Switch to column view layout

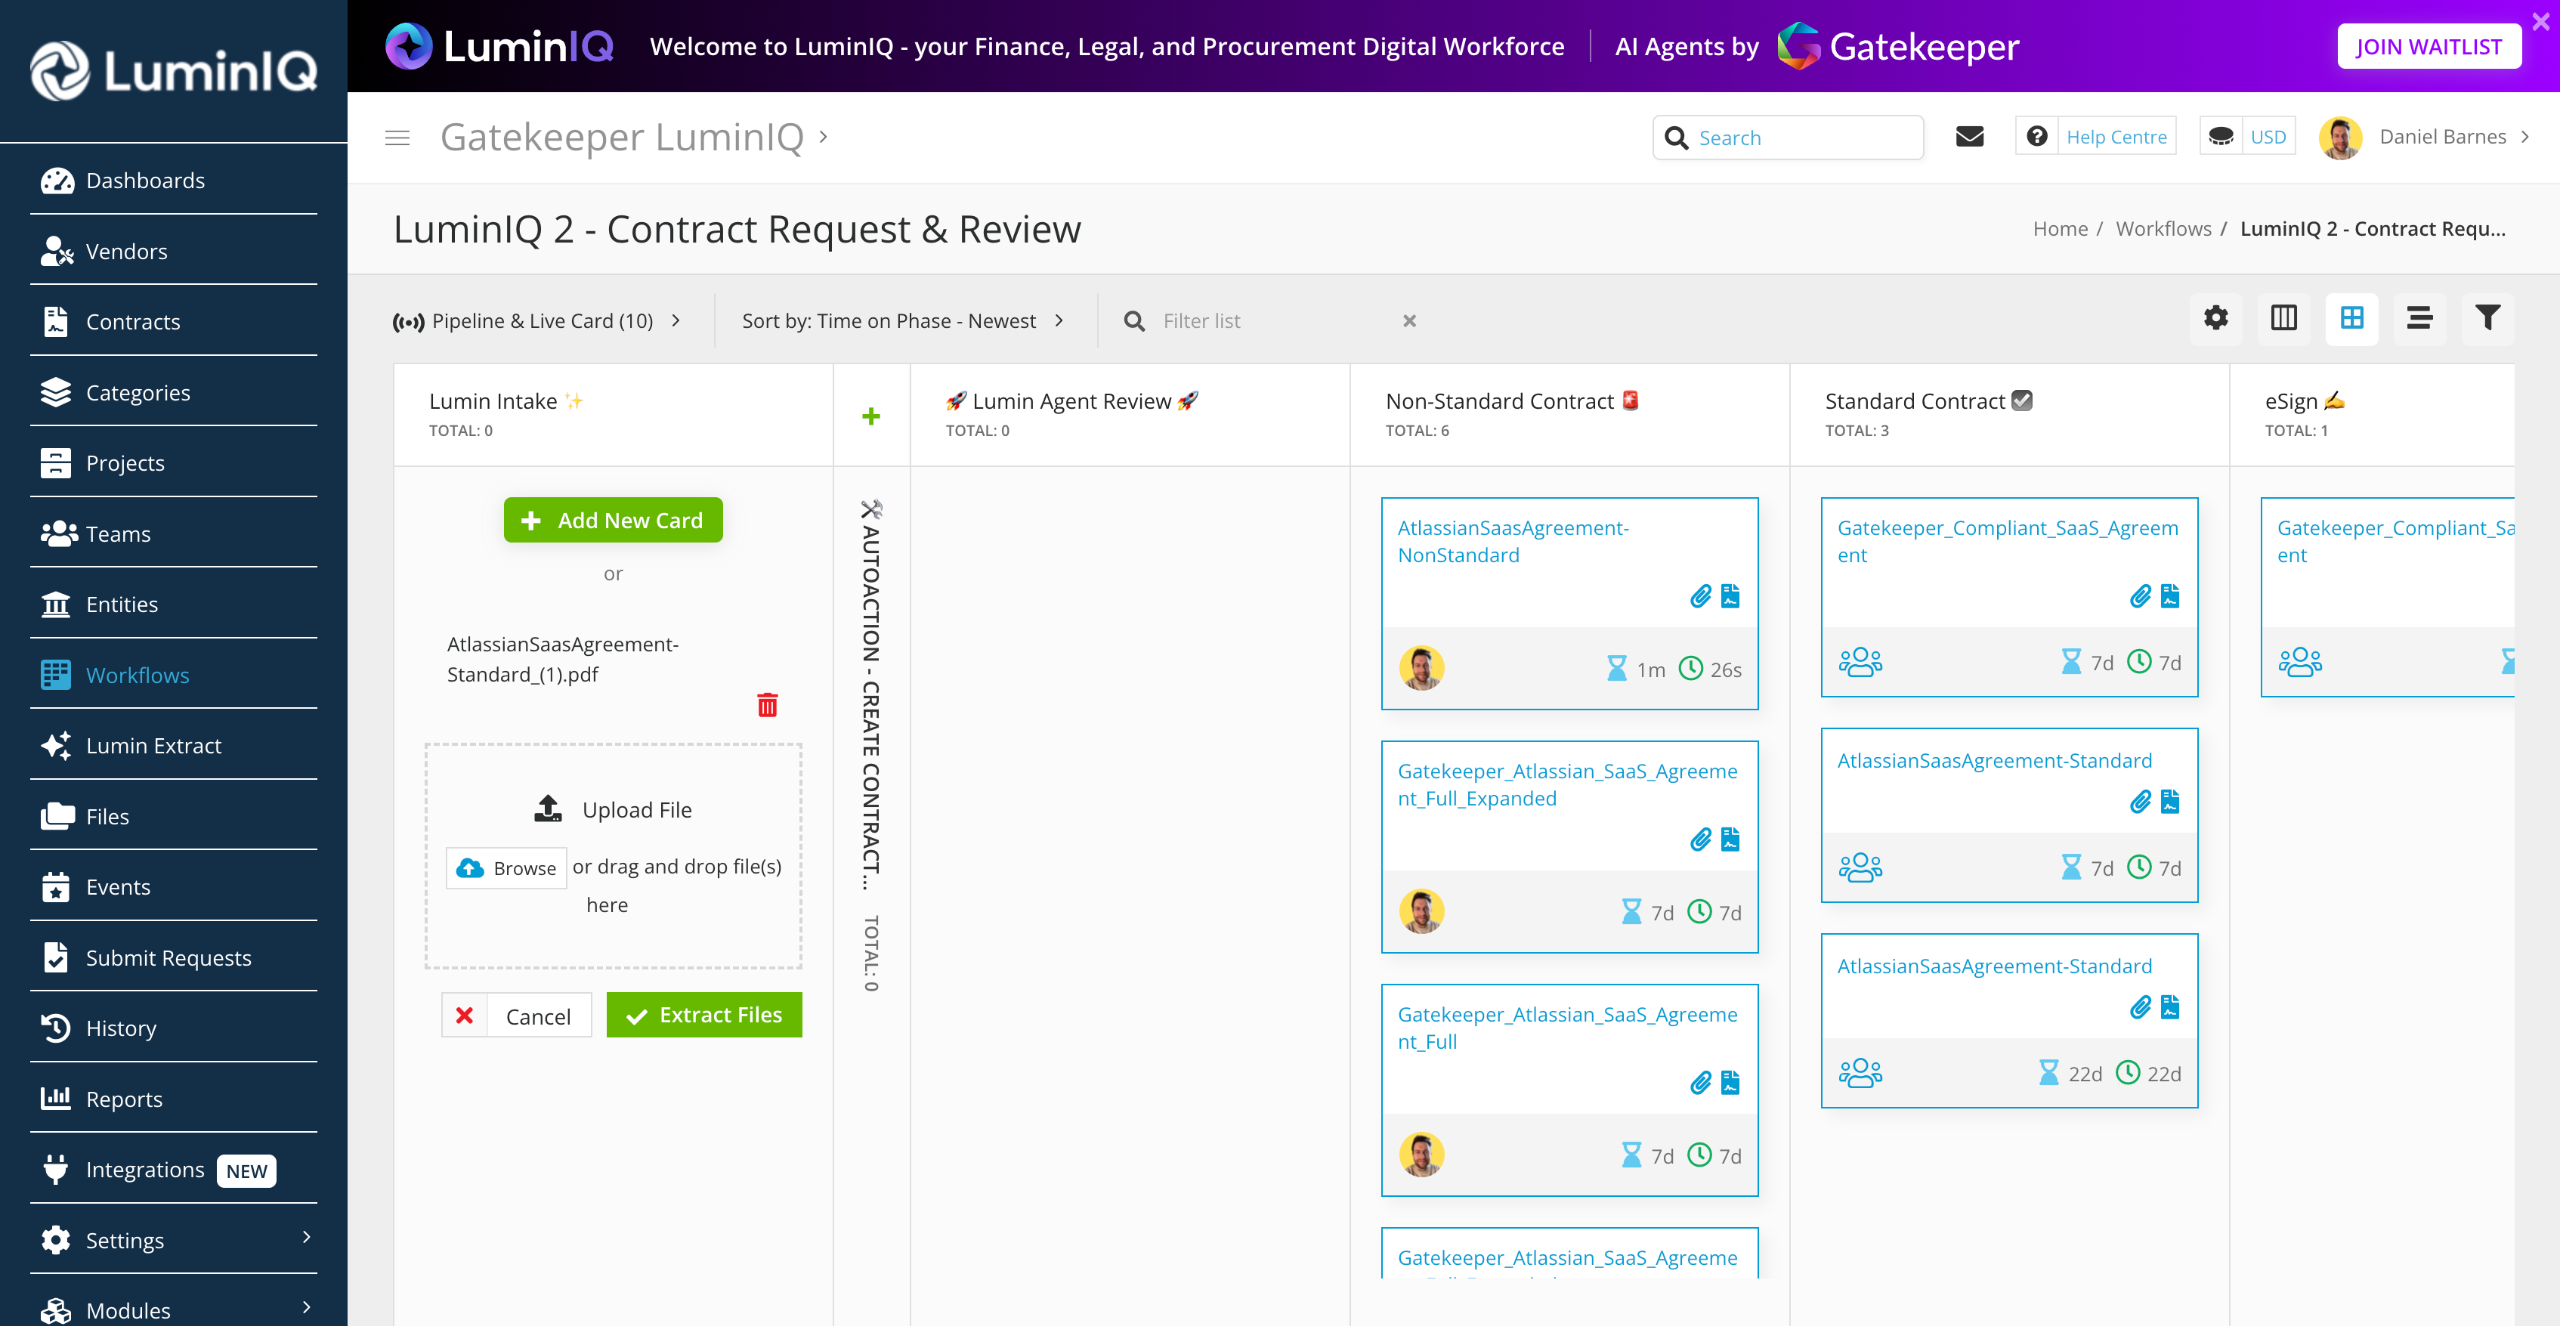2284,319
